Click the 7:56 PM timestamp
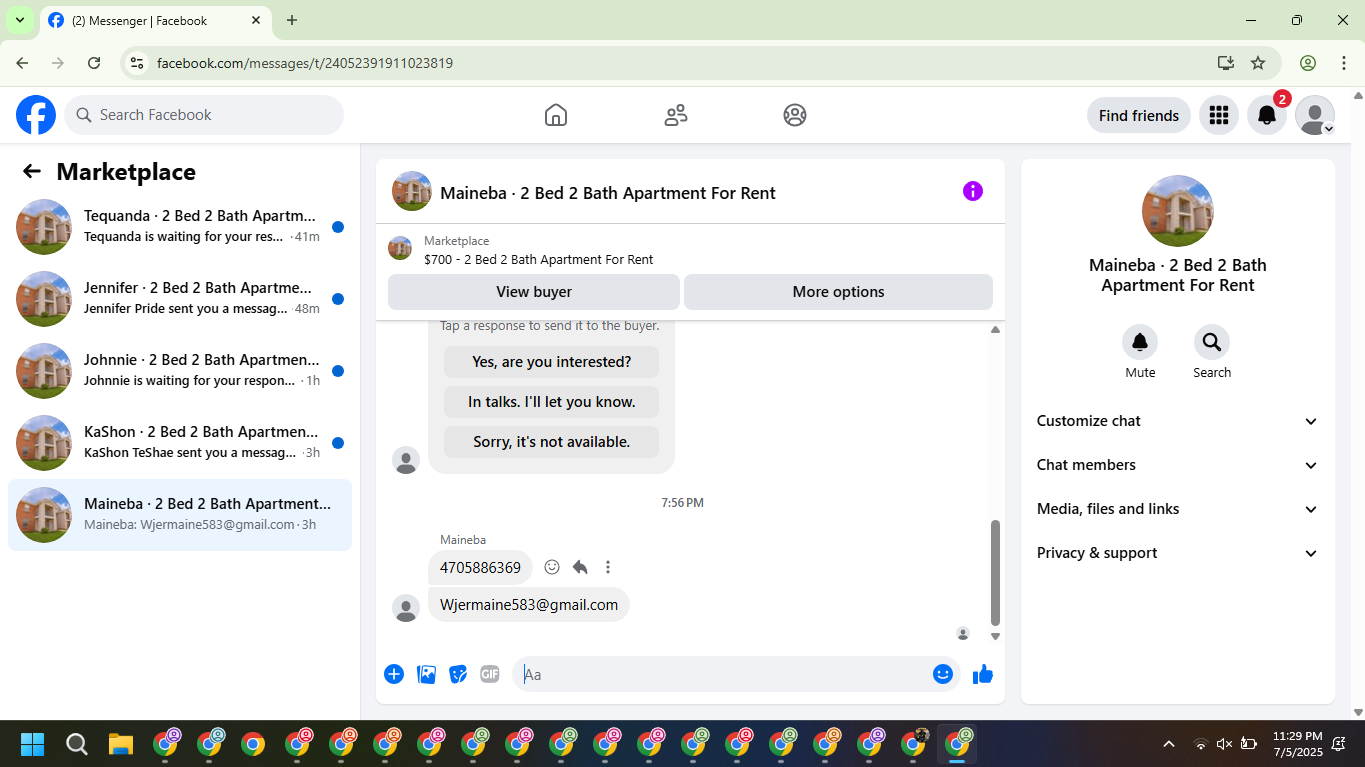 [682, 503]
